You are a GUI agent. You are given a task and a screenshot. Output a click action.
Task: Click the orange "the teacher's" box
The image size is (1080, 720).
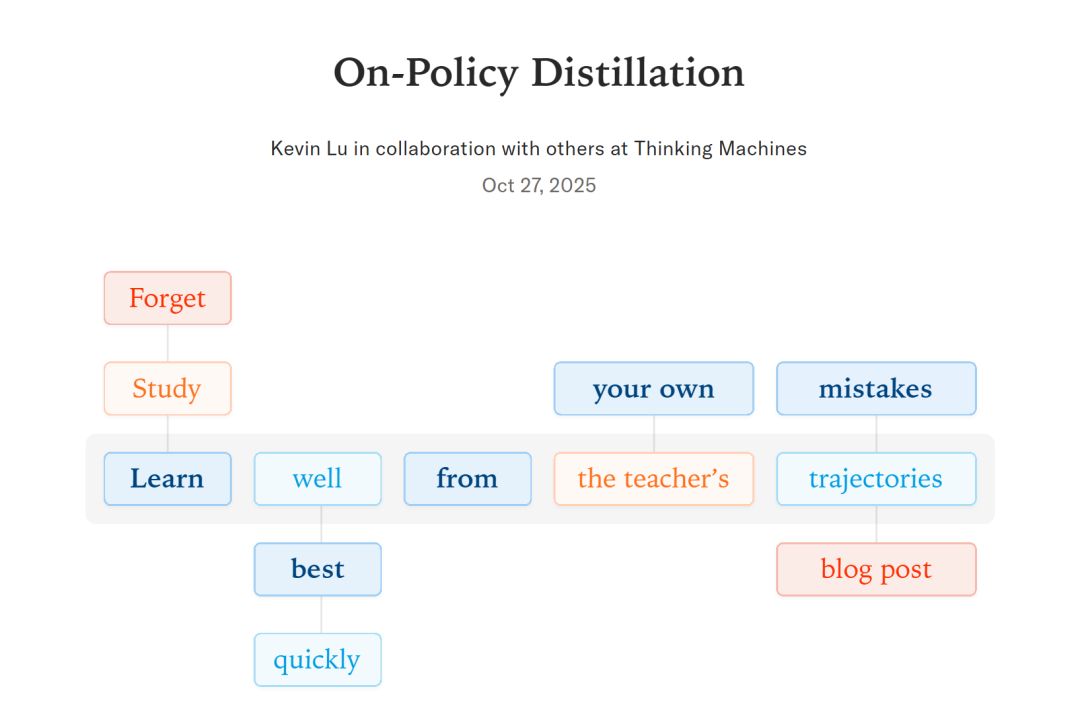tap(654, 479)
